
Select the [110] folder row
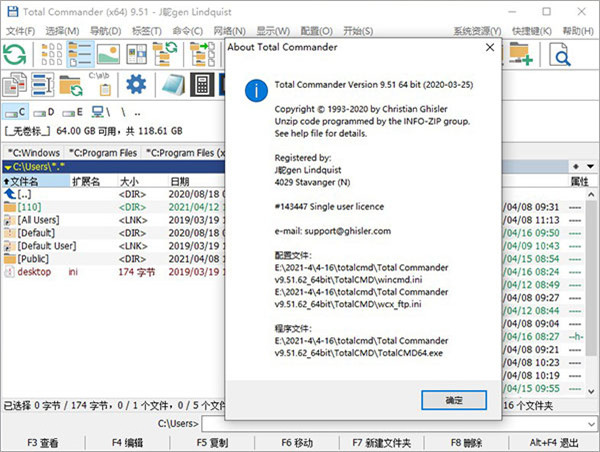[x=114, y=207]
